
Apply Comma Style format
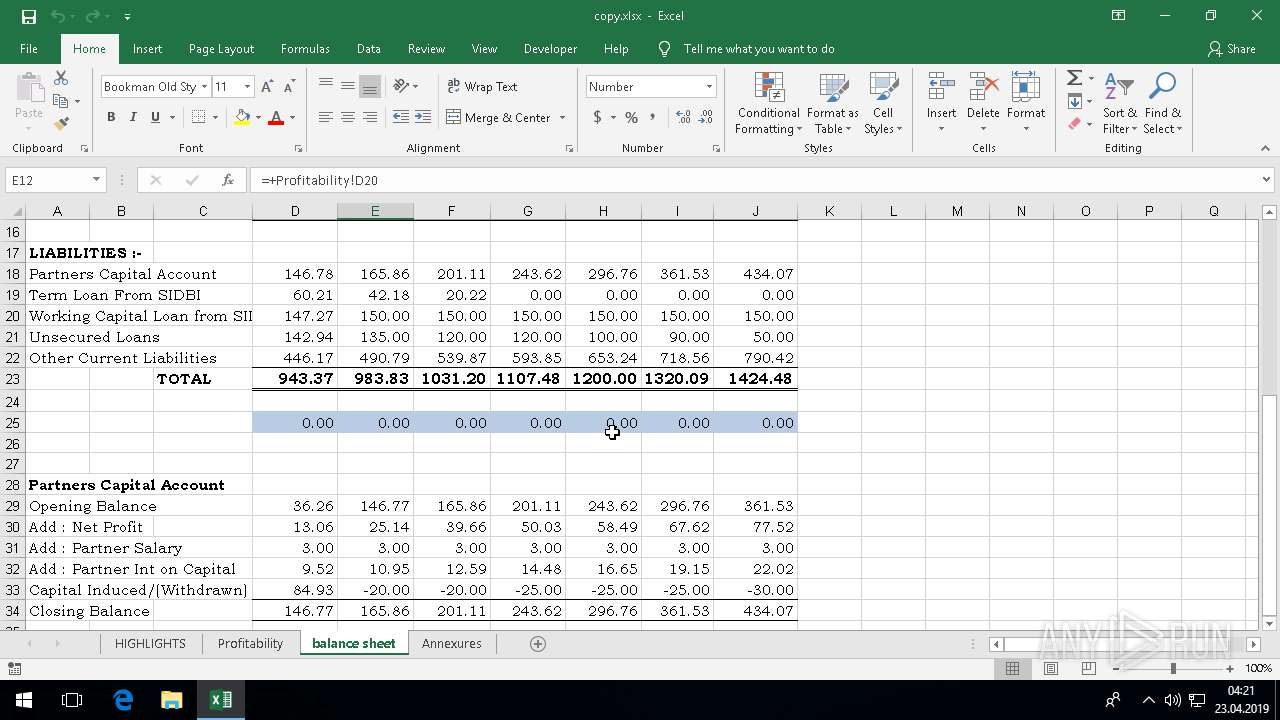(653, 117)
